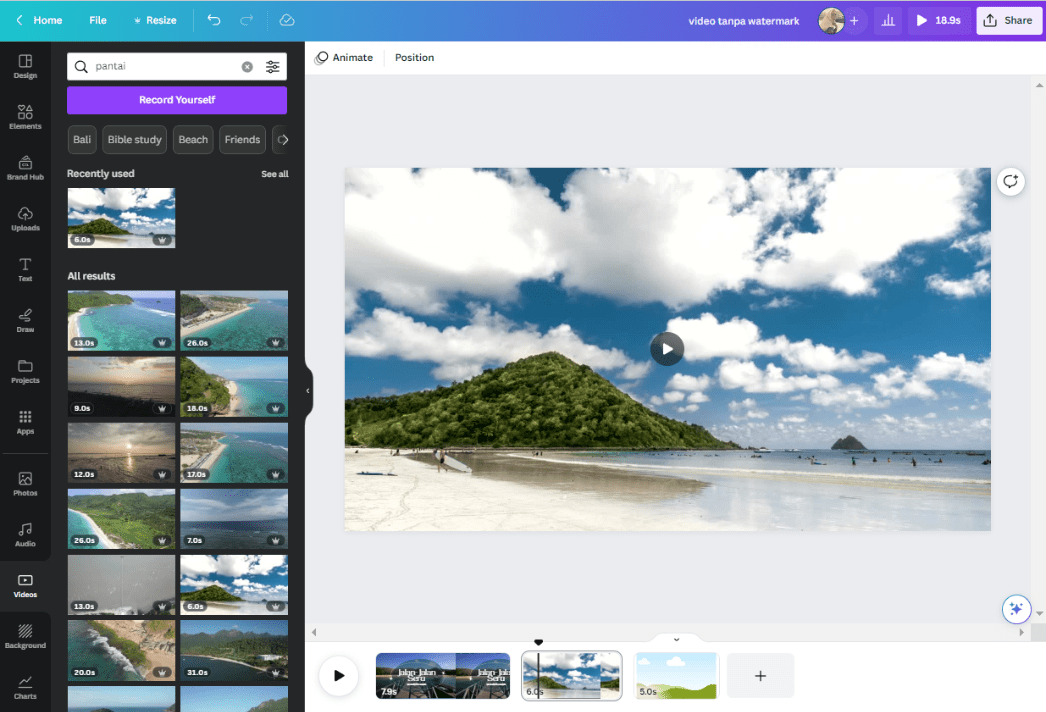
Task: Click the loop playback icon on canvas
Action: [x=1010, y=181]
